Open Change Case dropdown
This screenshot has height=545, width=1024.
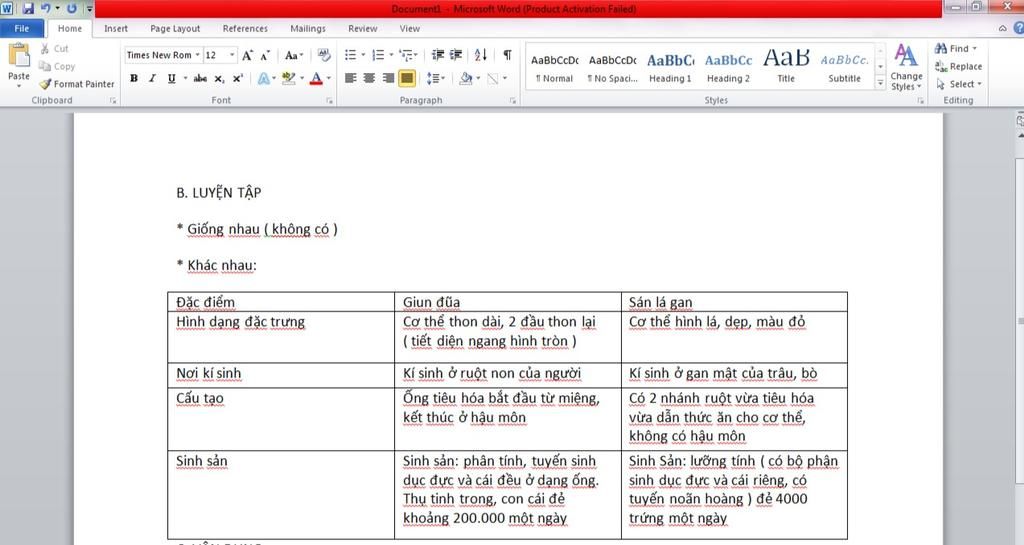coord(294,55)
